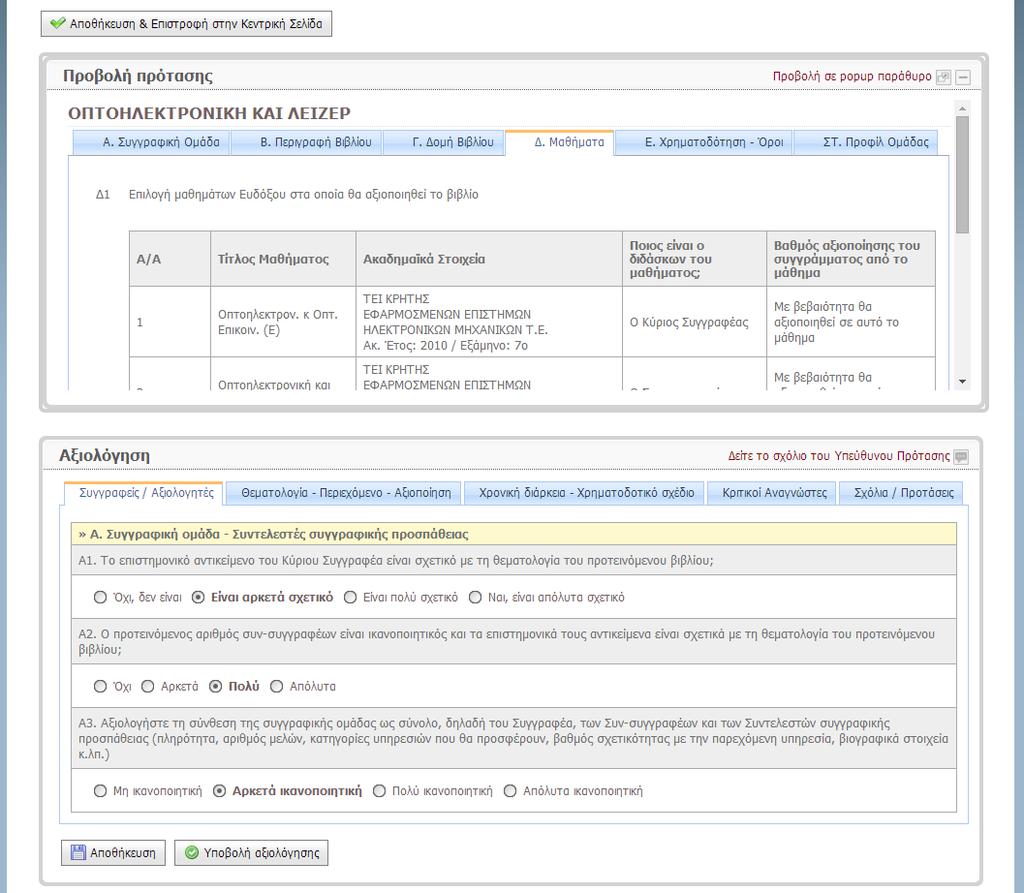The image size is (1024, 893).
Task: Switch to 'Συγγραφείς / Αξιολογητές' evaluation tab
Action: (144, 493)
